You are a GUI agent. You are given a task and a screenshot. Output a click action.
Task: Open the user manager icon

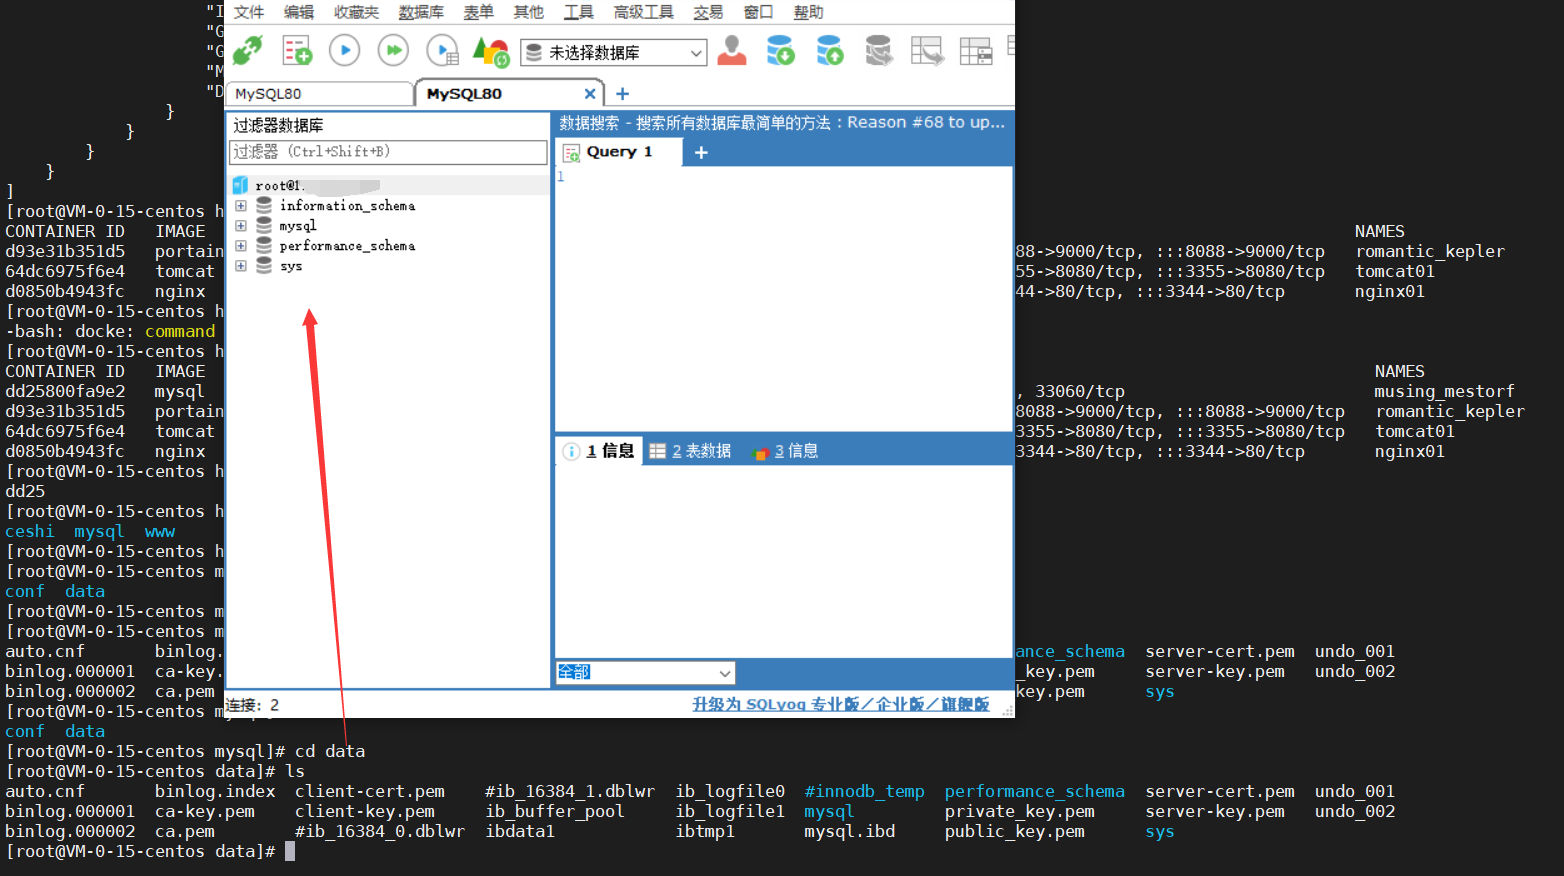pos(732,50)
